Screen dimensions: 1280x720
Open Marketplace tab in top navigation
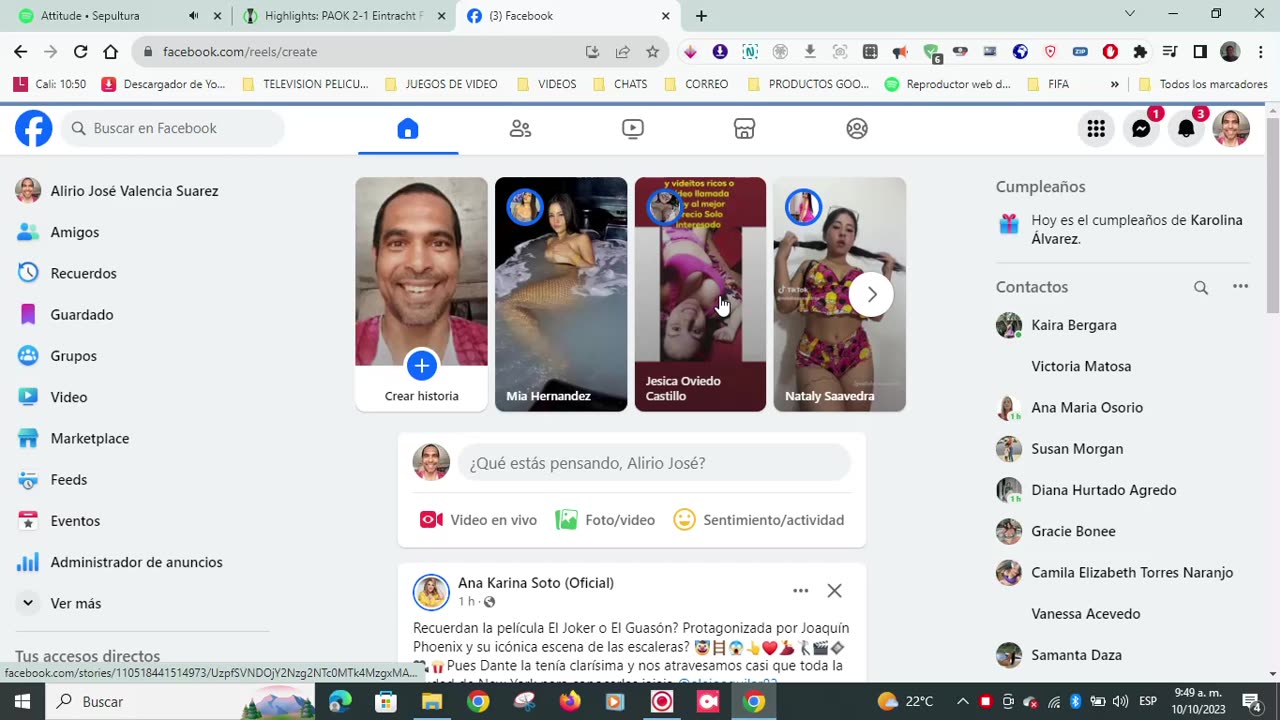744,128
